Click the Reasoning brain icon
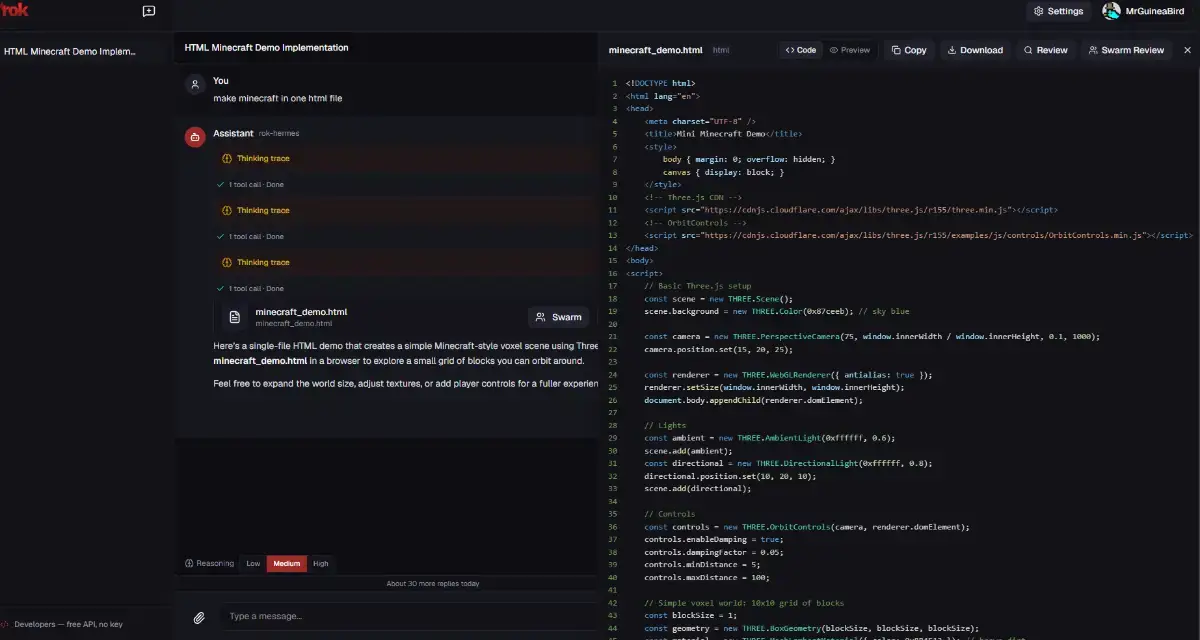 189,563
